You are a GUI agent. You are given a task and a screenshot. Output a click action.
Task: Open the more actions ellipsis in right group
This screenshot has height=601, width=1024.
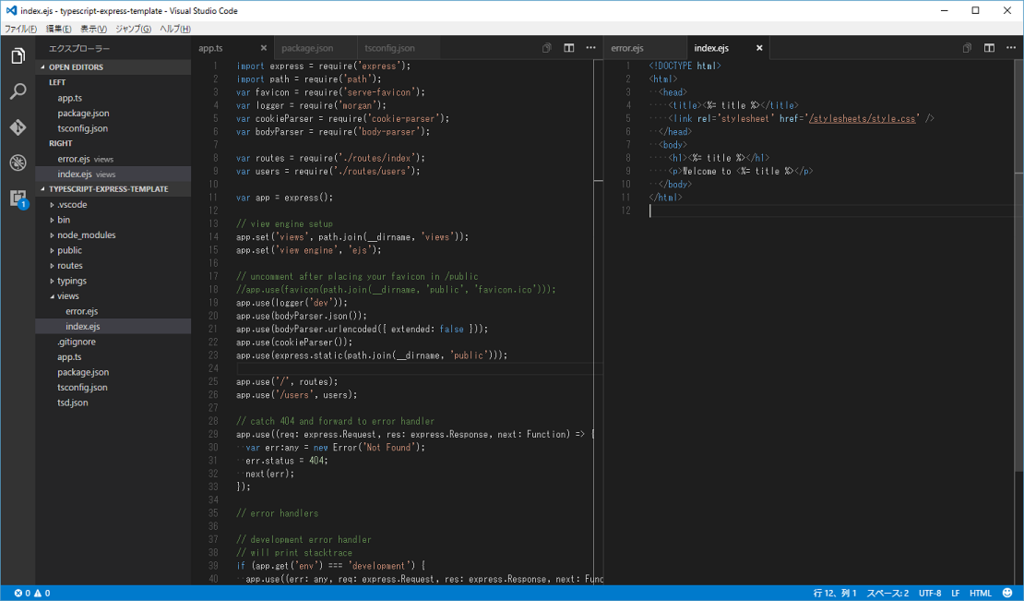pos(1011,48)
